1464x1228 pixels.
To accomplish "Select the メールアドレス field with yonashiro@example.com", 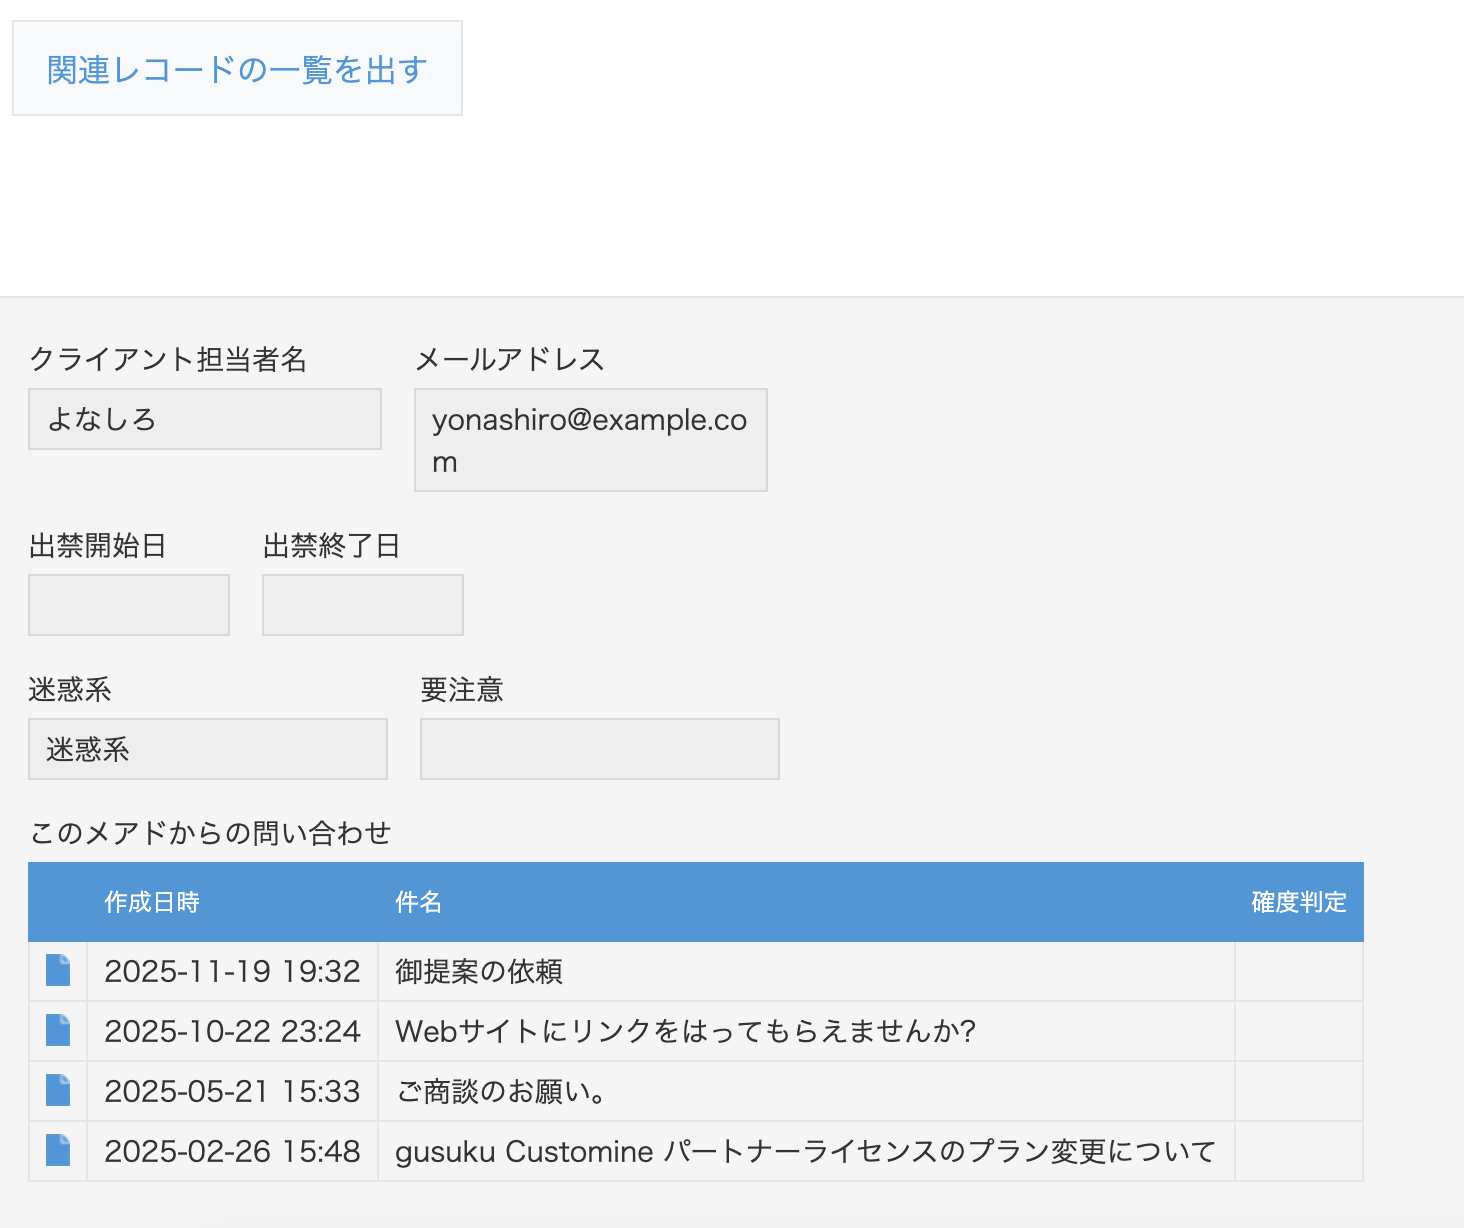I will [590, 440].
